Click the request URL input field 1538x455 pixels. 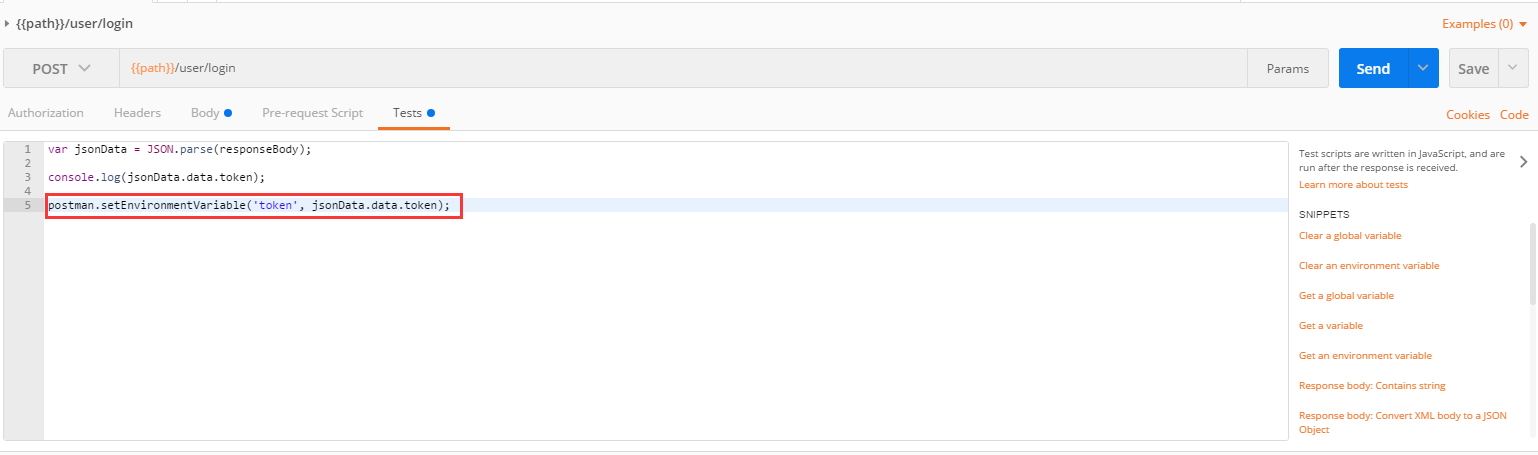click(x=680, y=69)
